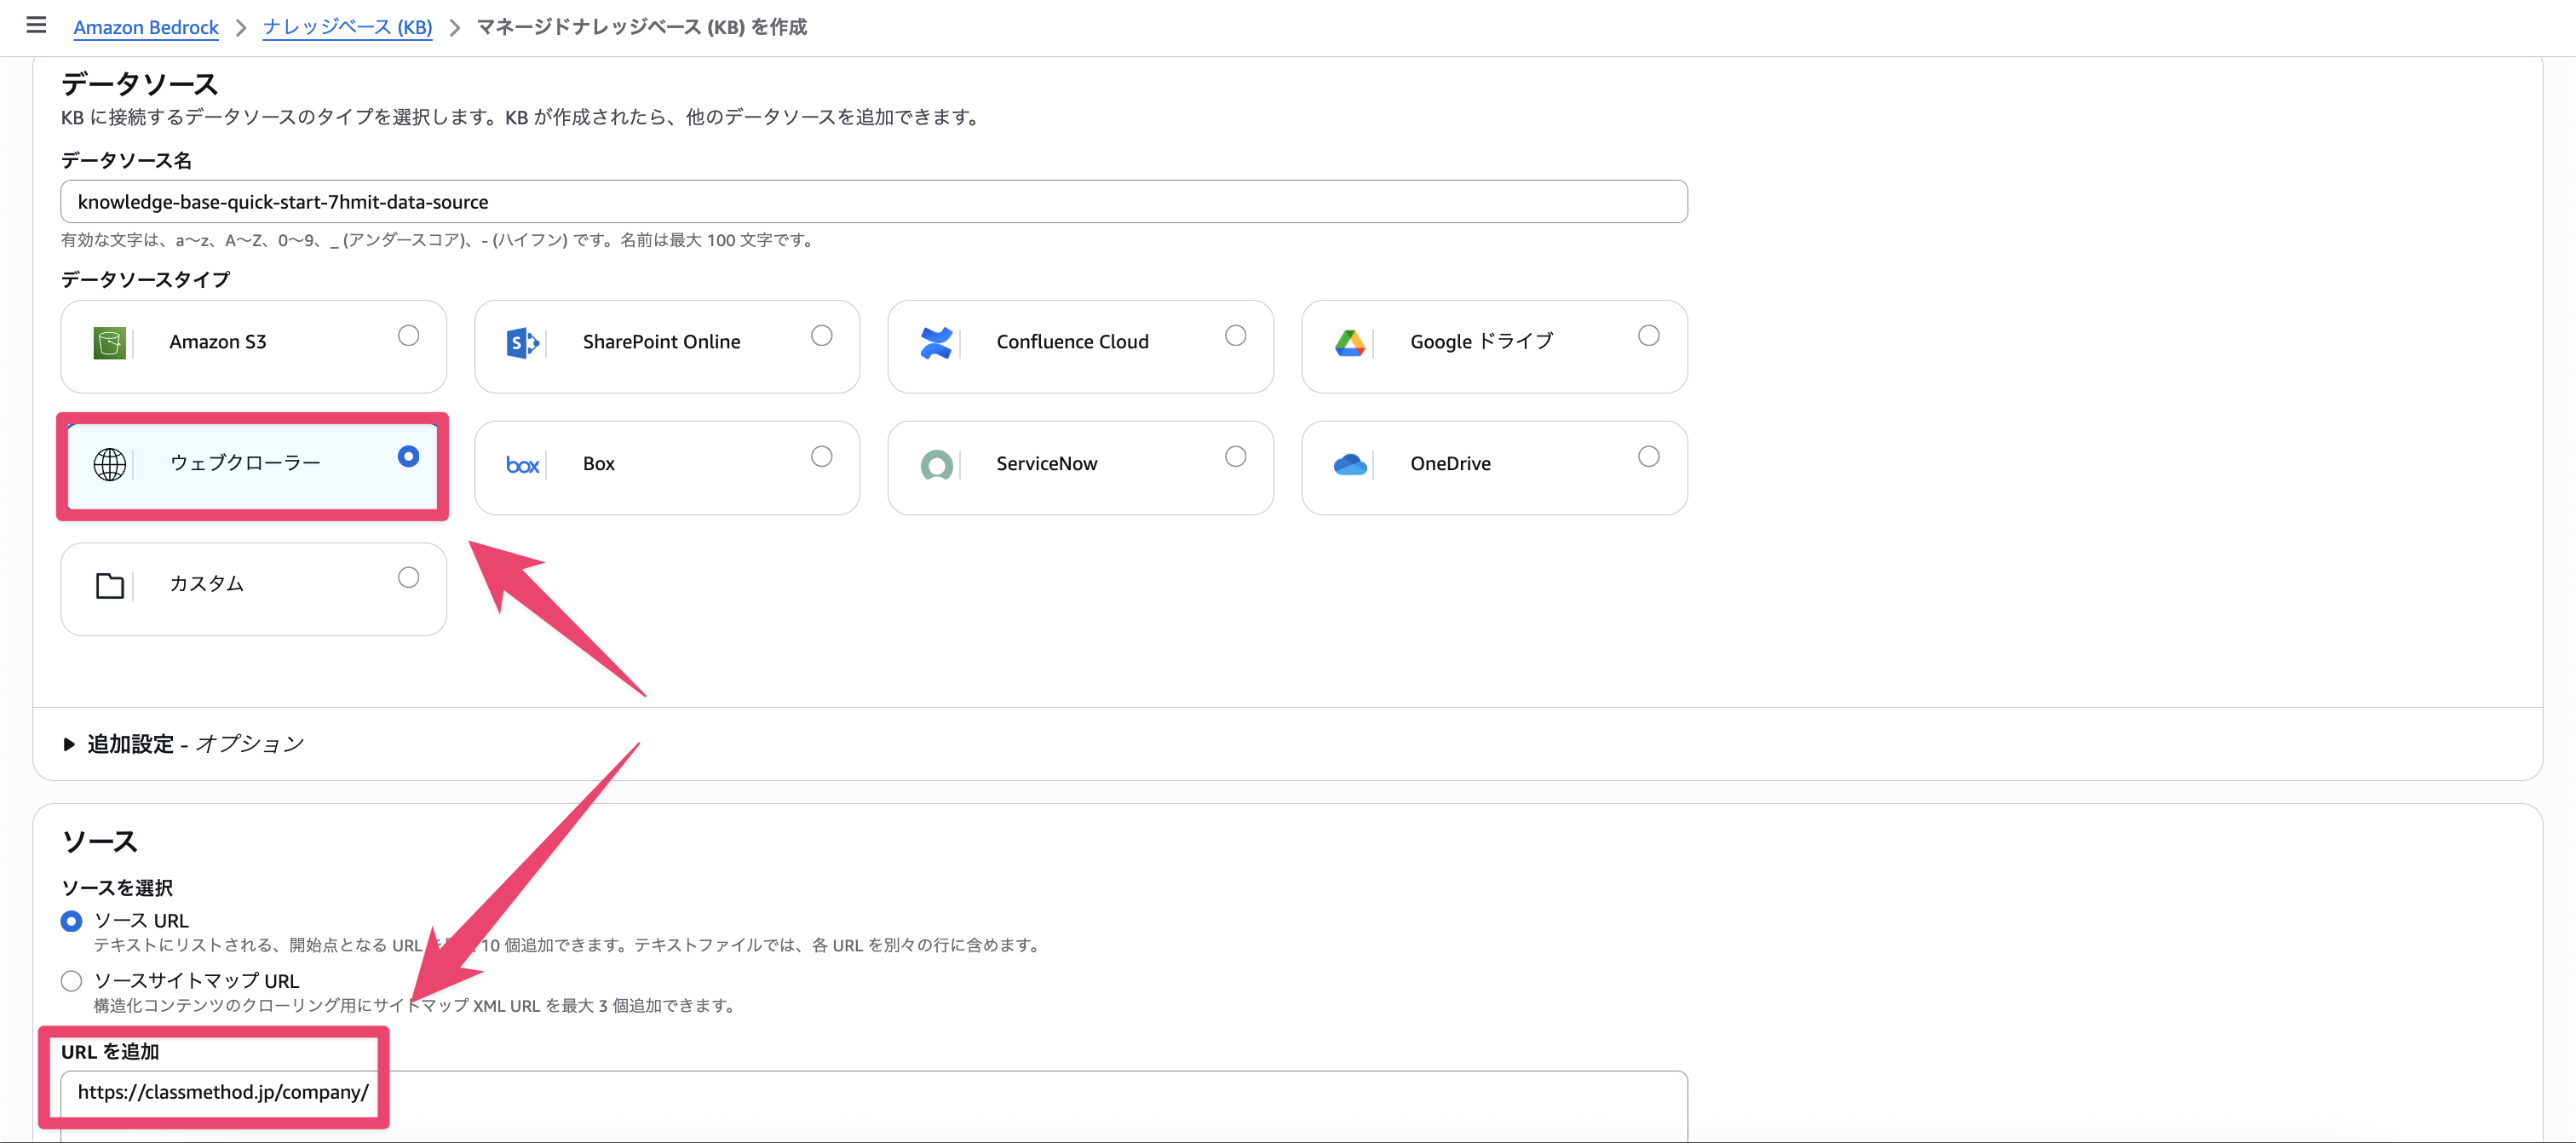Click the Confluence Cloud label text
The image size is (2576, 1143).
(x=1073, y=342)
